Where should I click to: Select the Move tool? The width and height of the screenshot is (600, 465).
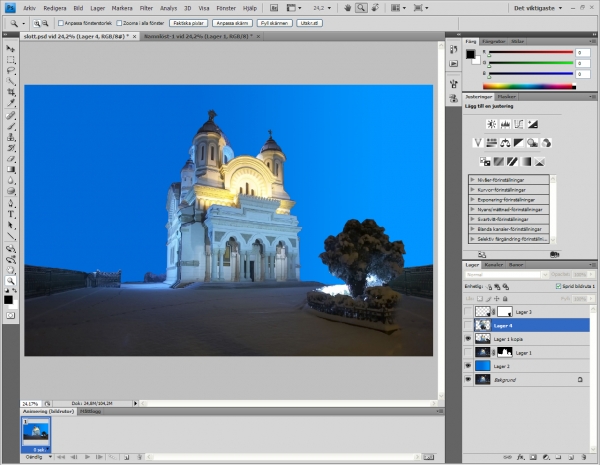click(x=11, y=49)
